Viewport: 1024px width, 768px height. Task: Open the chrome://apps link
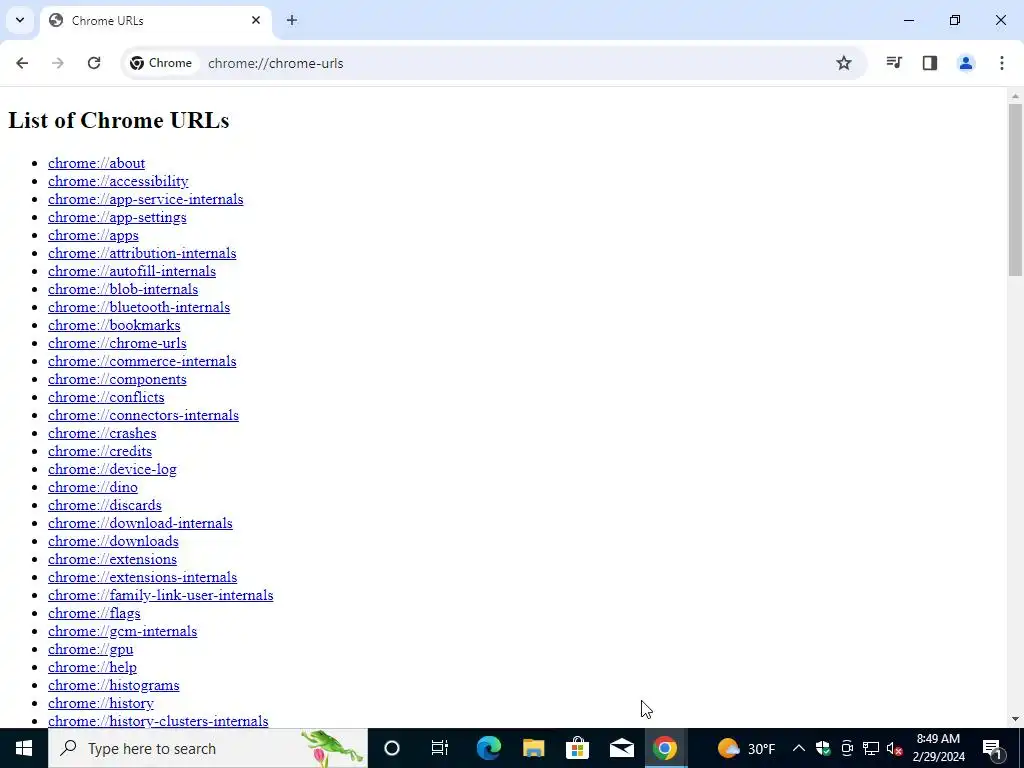[93, 235]
